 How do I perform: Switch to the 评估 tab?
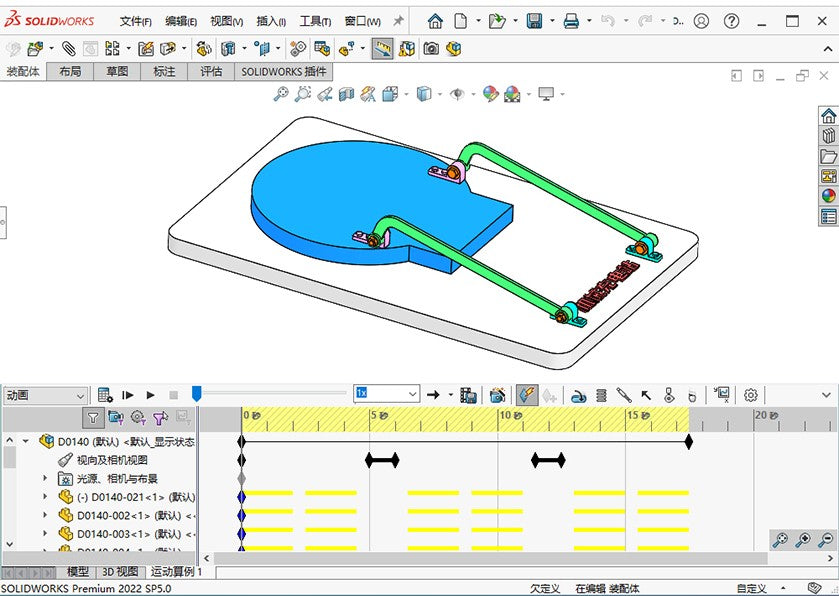click(211, 72)
